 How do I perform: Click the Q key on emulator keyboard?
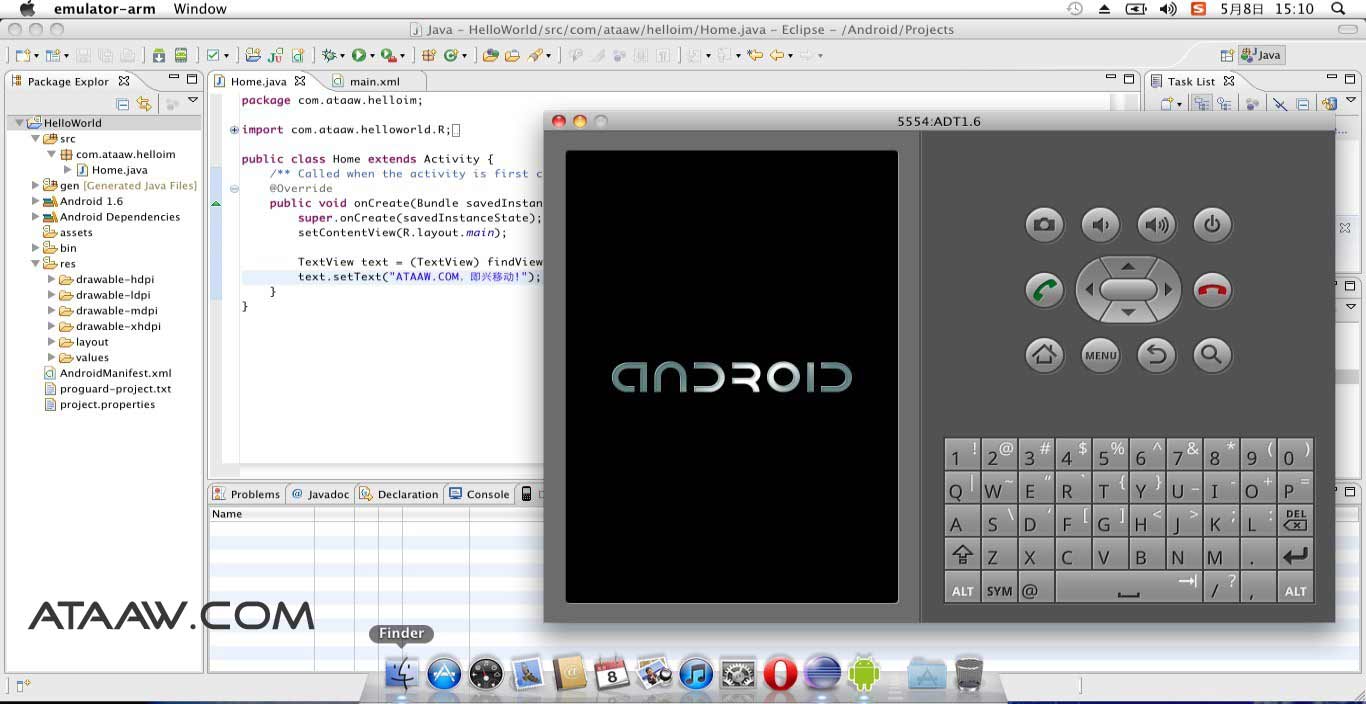962,487
